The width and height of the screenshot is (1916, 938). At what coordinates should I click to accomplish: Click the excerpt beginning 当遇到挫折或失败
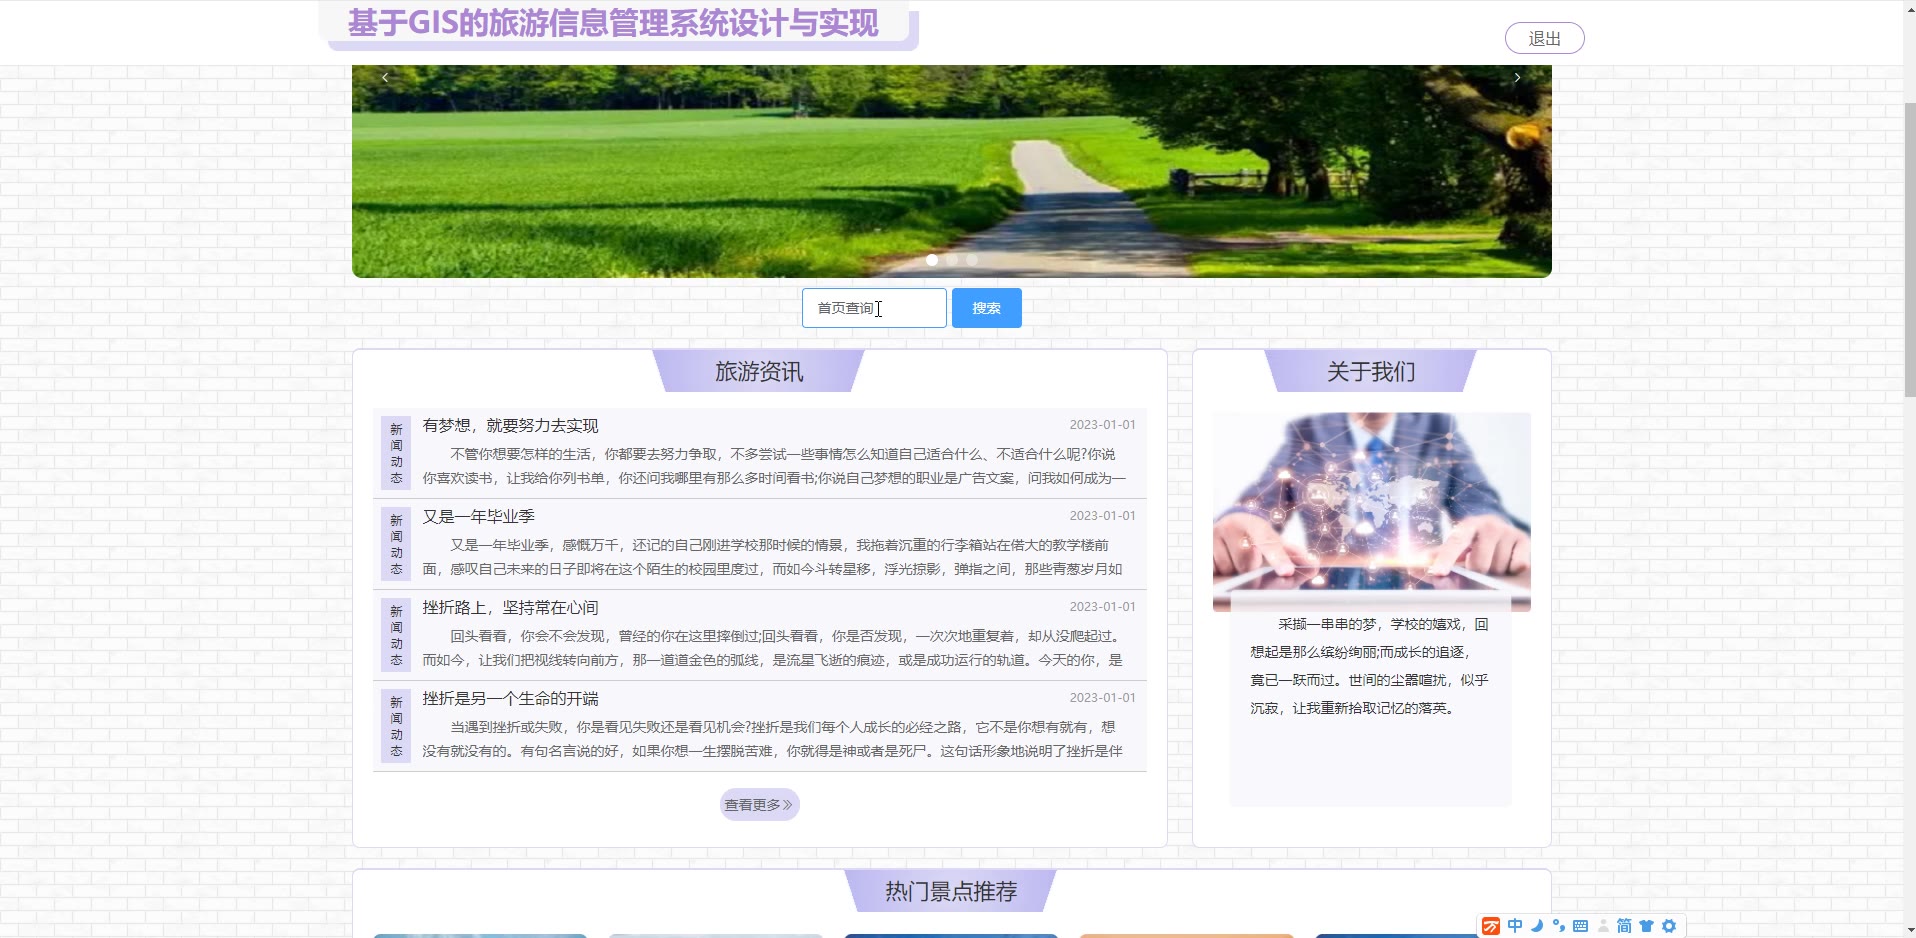pos(772,739)
